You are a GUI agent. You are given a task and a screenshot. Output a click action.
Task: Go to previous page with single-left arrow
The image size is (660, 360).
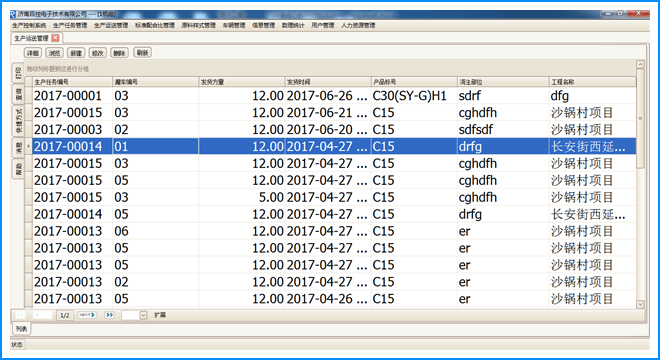(x=42, y=315)
